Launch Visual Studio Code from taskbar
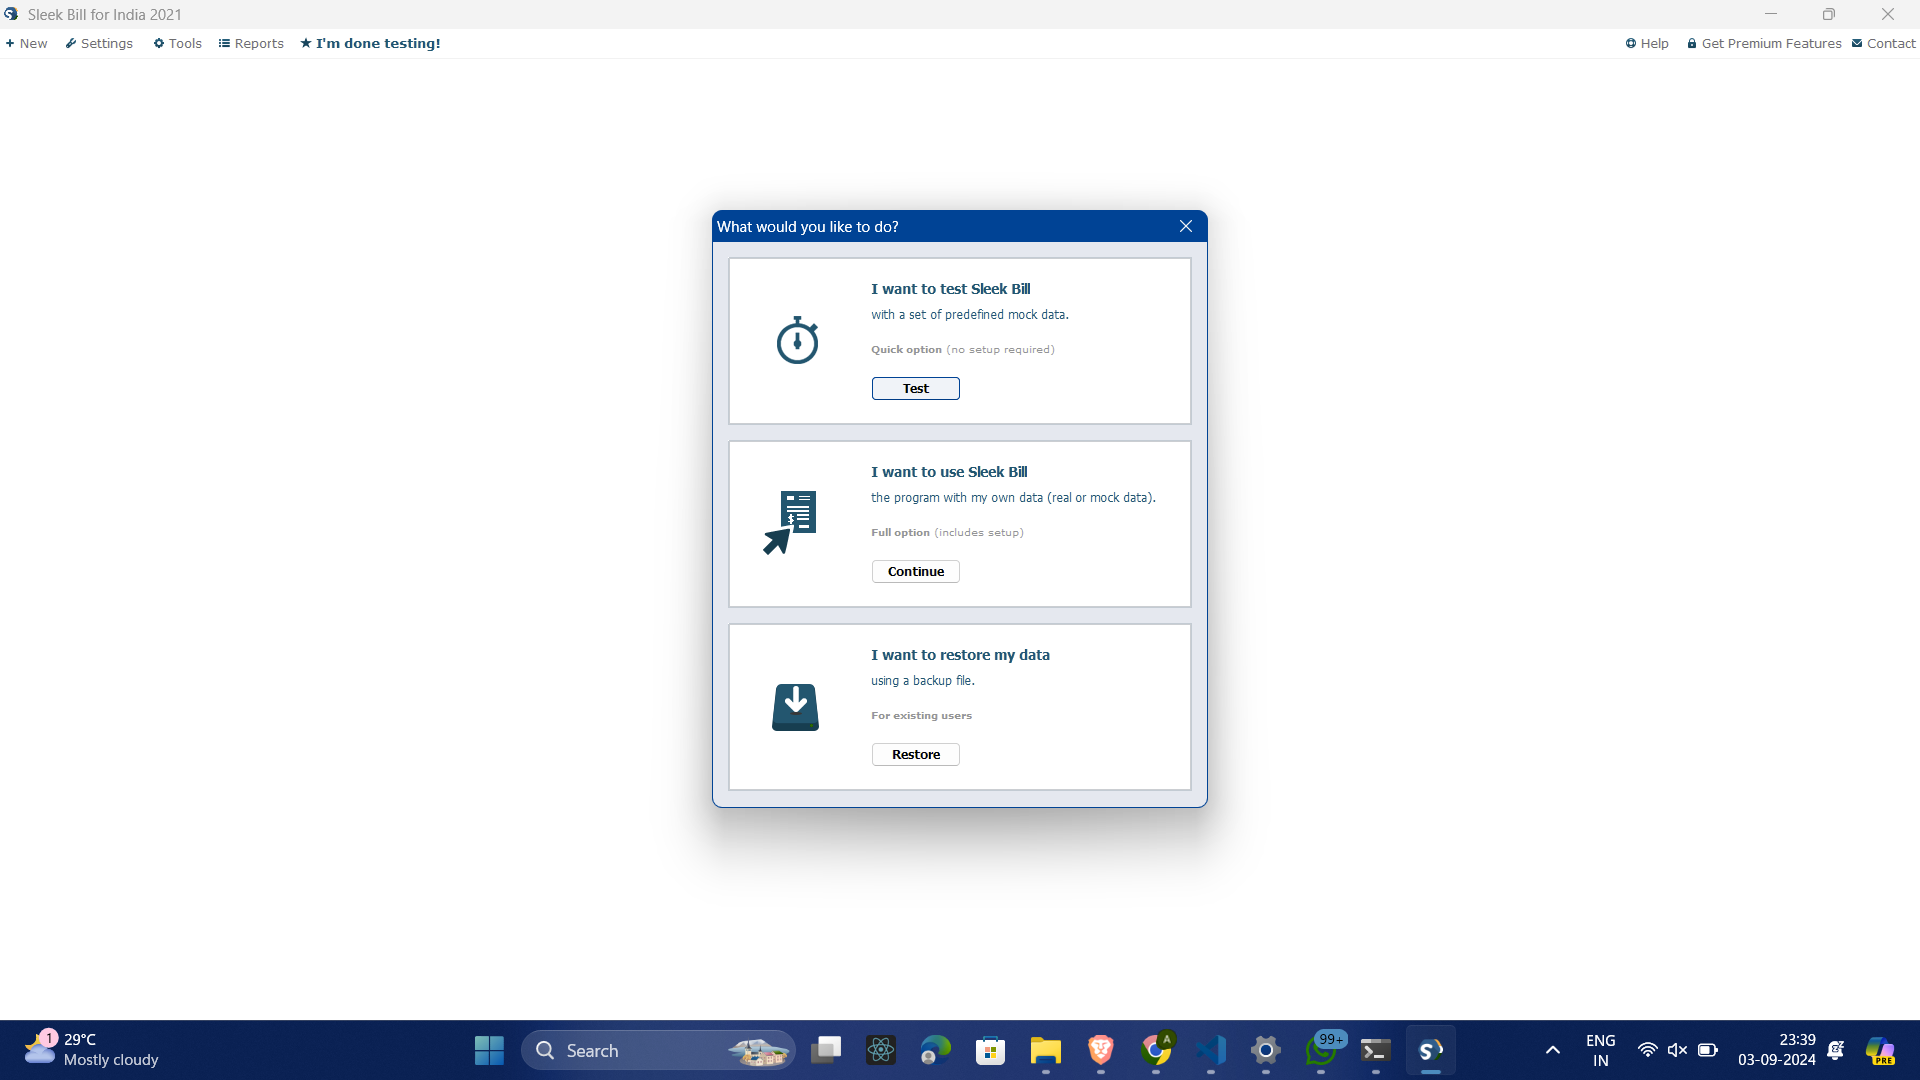The height and width of the screenshot is (1080, 1920). click(1210, 1050)
